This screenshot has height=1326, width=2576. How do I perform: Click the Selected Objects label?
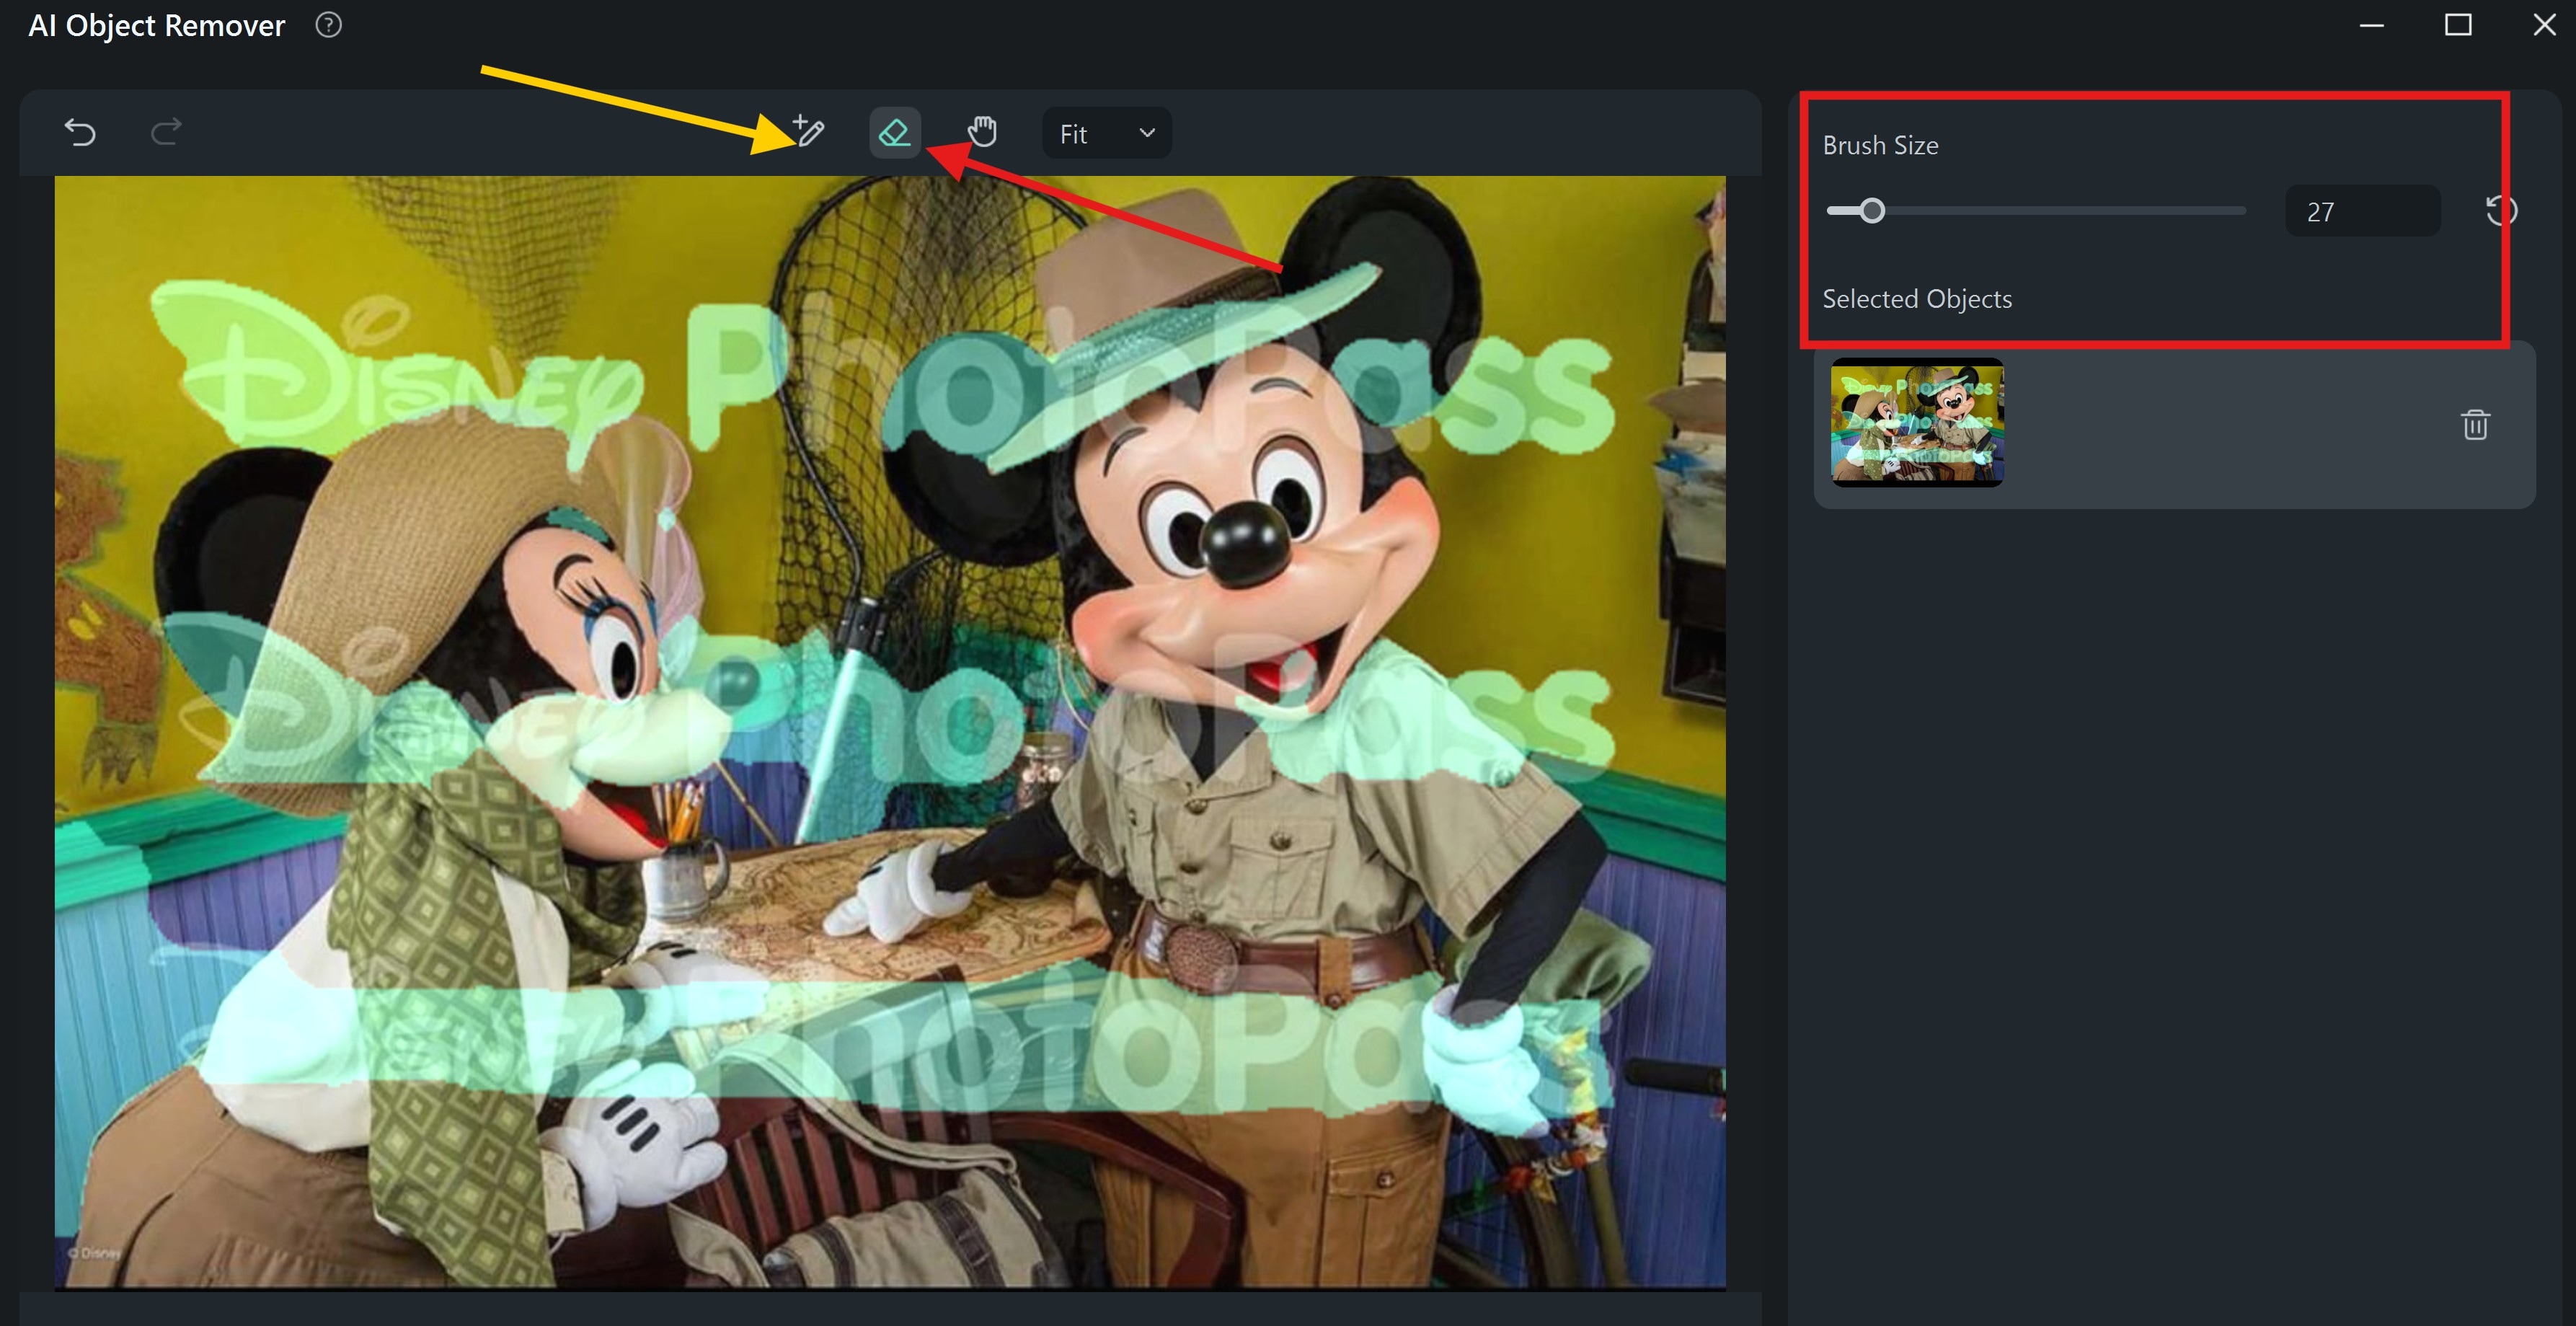1917,299
